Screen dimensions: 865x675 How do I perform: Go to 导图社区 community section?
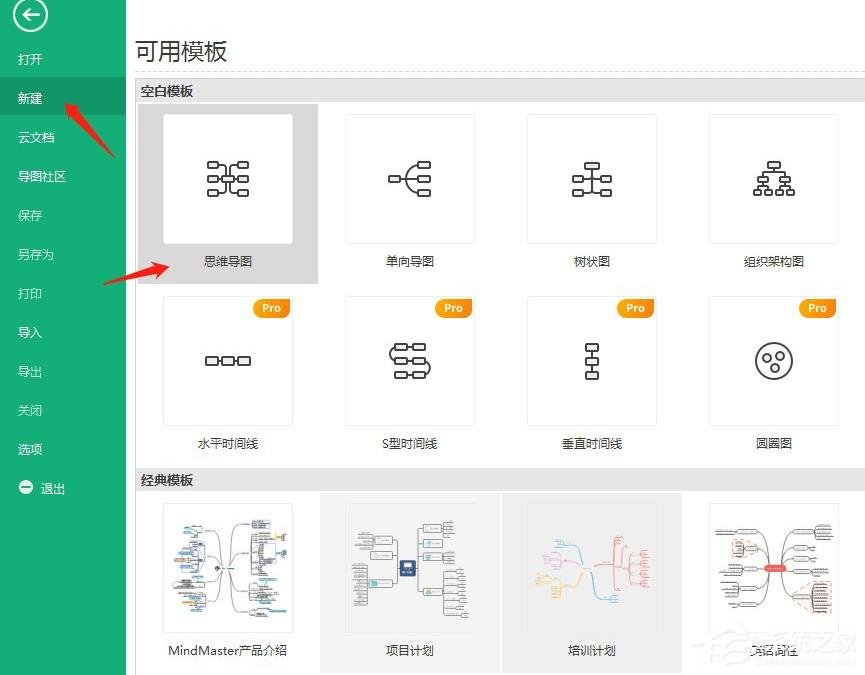(41, 176)
